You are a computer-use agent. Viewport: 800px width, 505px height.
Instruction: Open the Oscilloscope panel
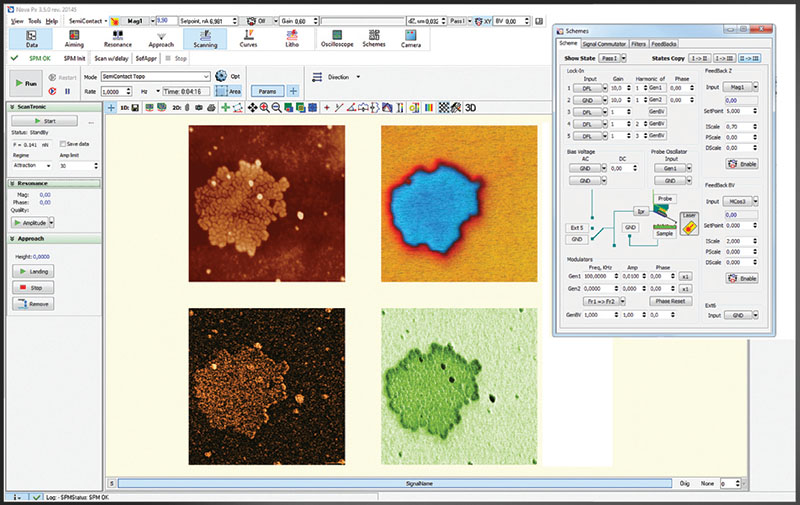coord(335,38)
